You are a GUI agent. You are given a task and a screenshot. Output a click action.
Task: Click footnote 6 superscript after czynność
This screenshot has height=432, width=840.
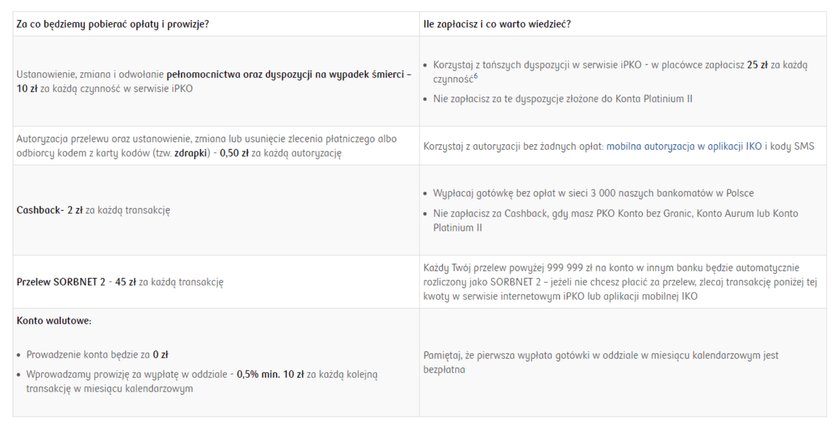point(476,76)
